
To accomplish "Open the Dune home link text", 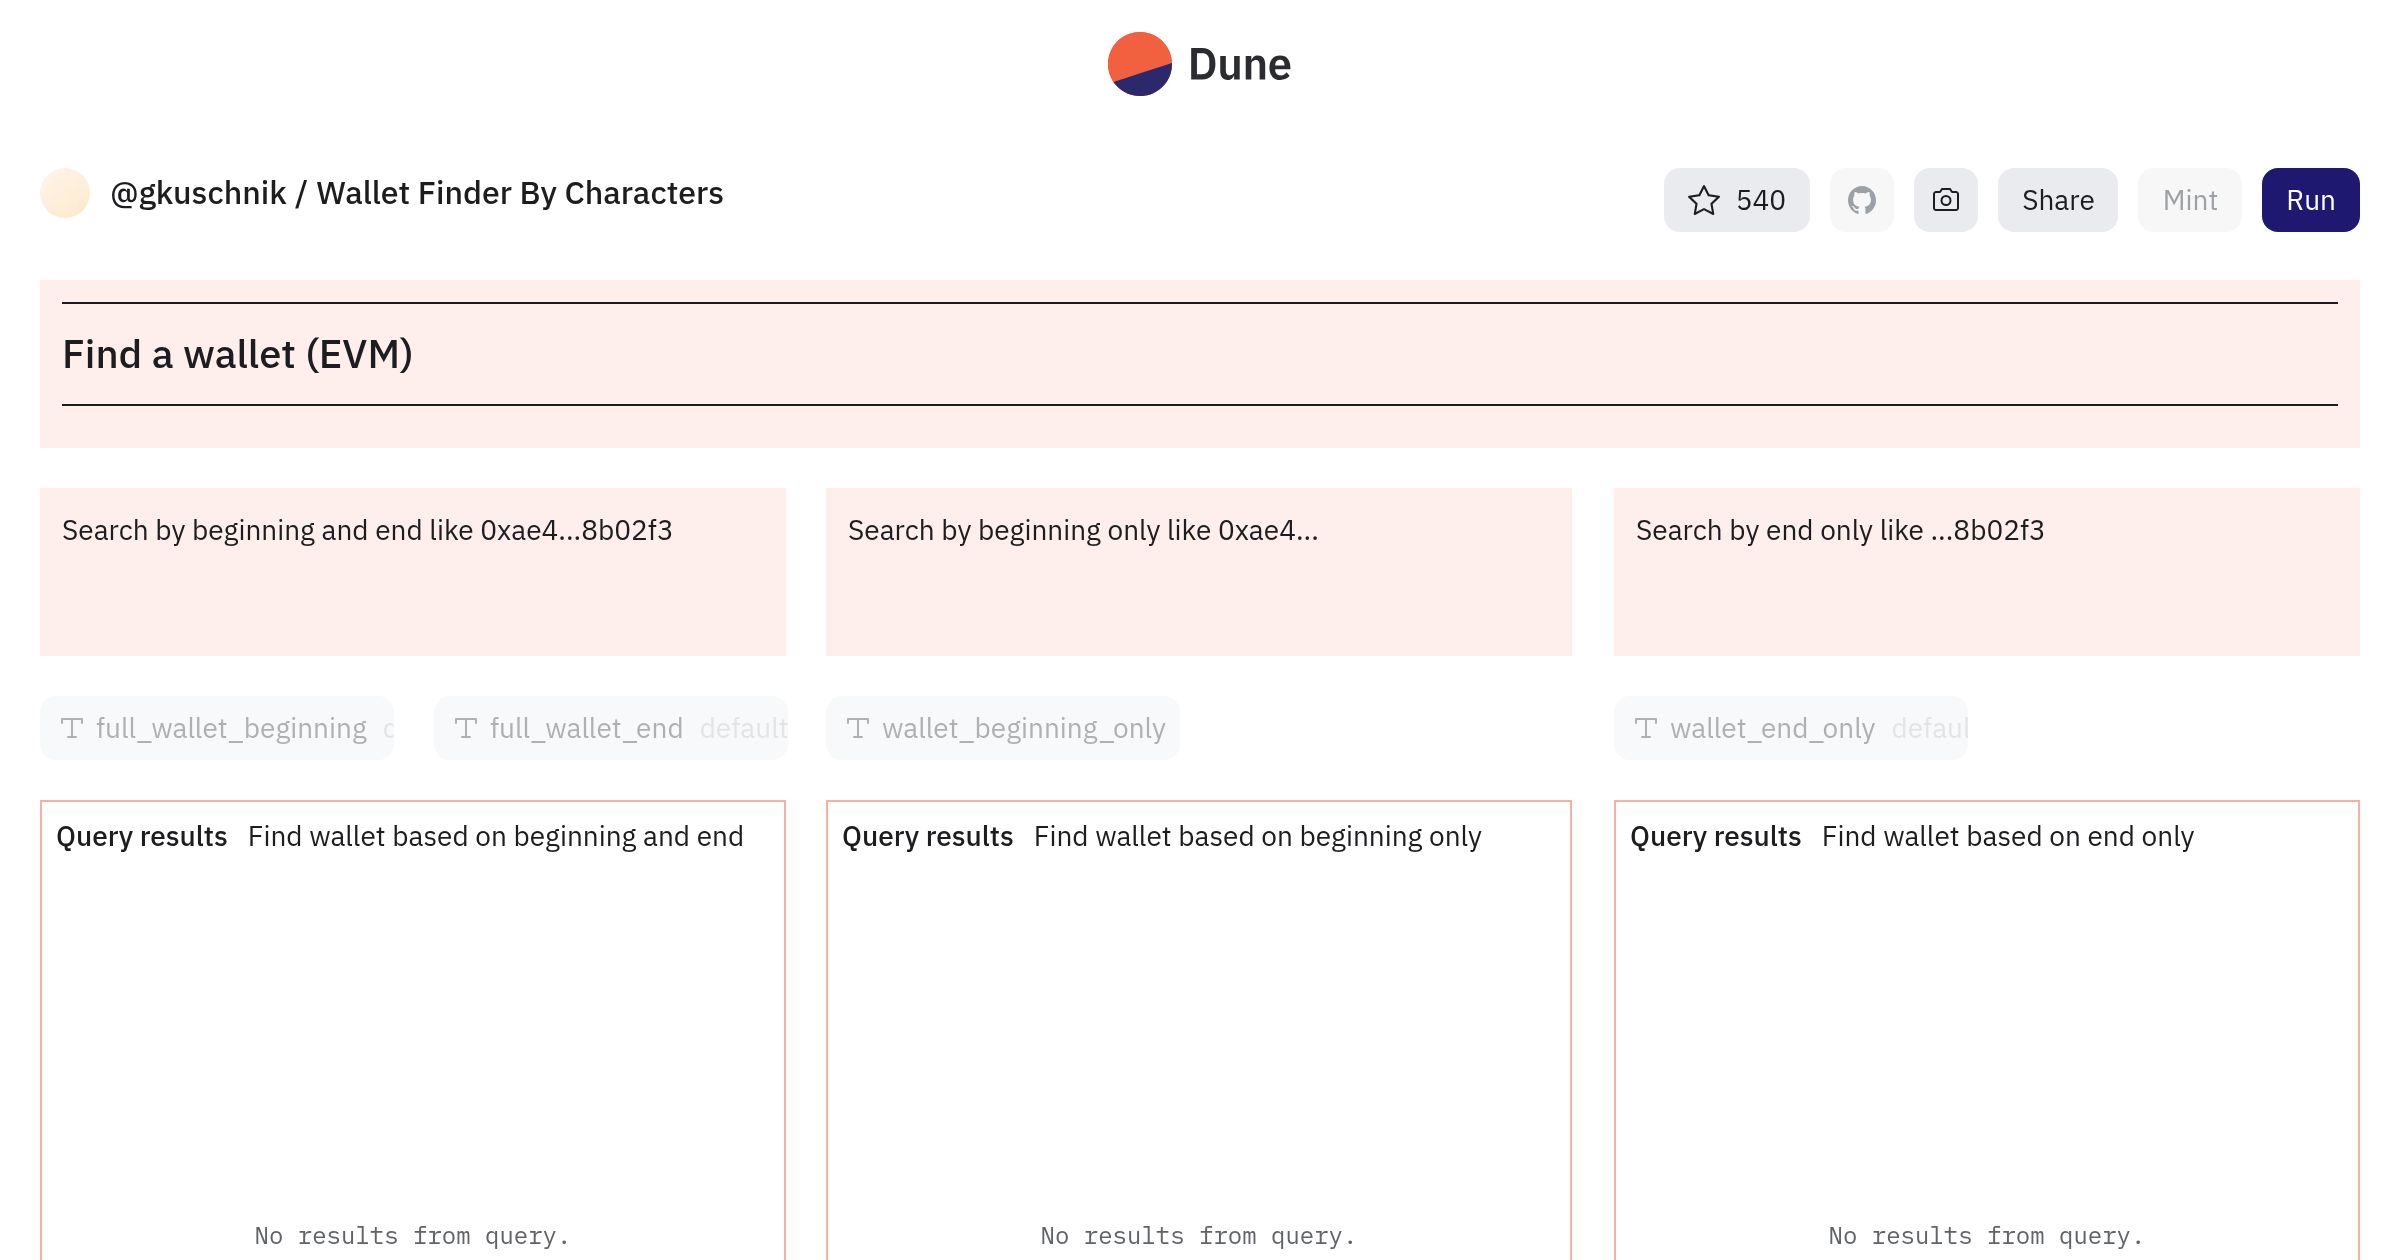I will coord(1239,65).
